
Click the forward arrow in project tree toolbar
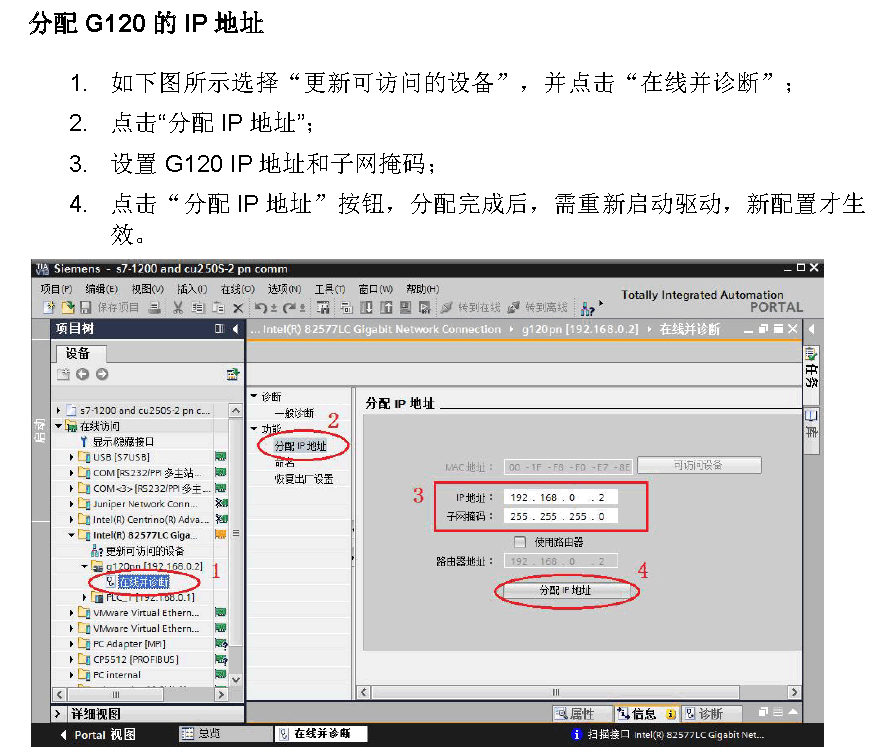[x=102, y=374]
